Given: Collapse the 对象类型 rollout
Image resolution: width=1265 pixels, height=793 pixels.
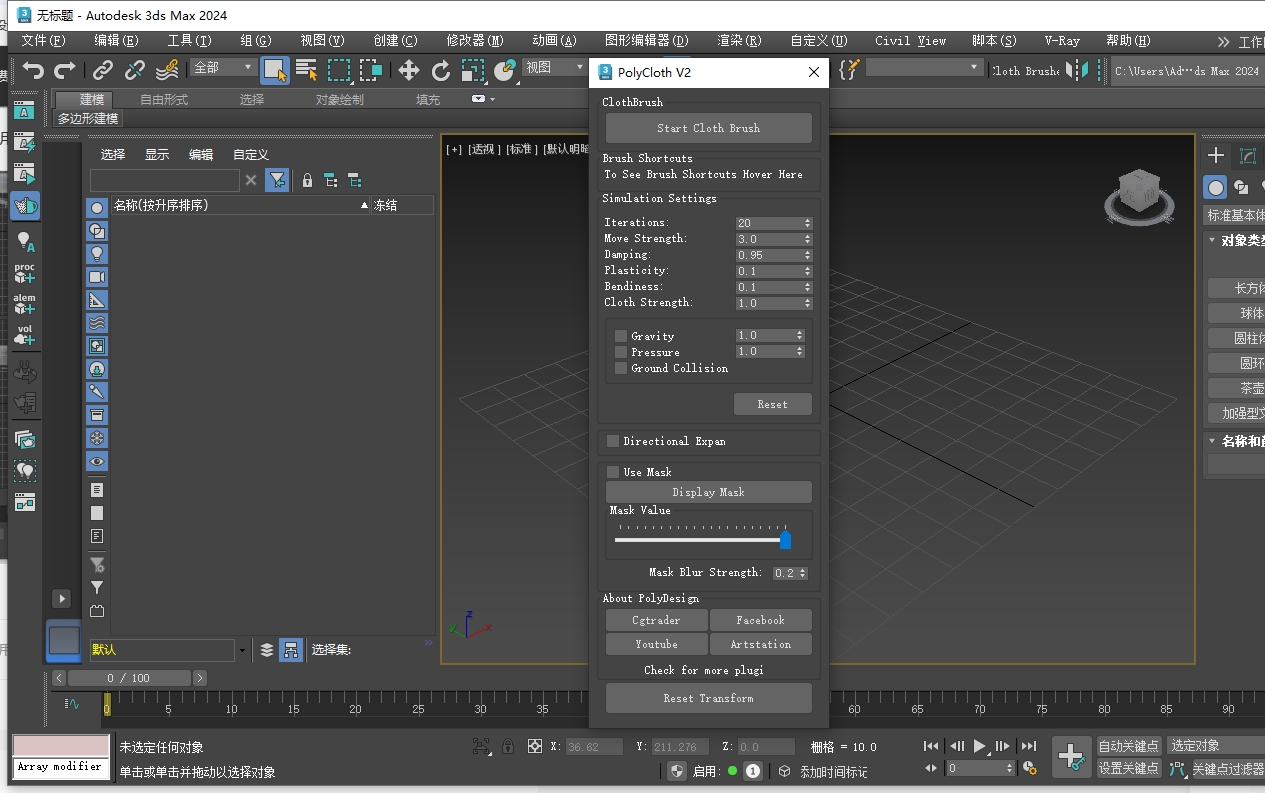Looking at the screenshot, I should 1238,239.
